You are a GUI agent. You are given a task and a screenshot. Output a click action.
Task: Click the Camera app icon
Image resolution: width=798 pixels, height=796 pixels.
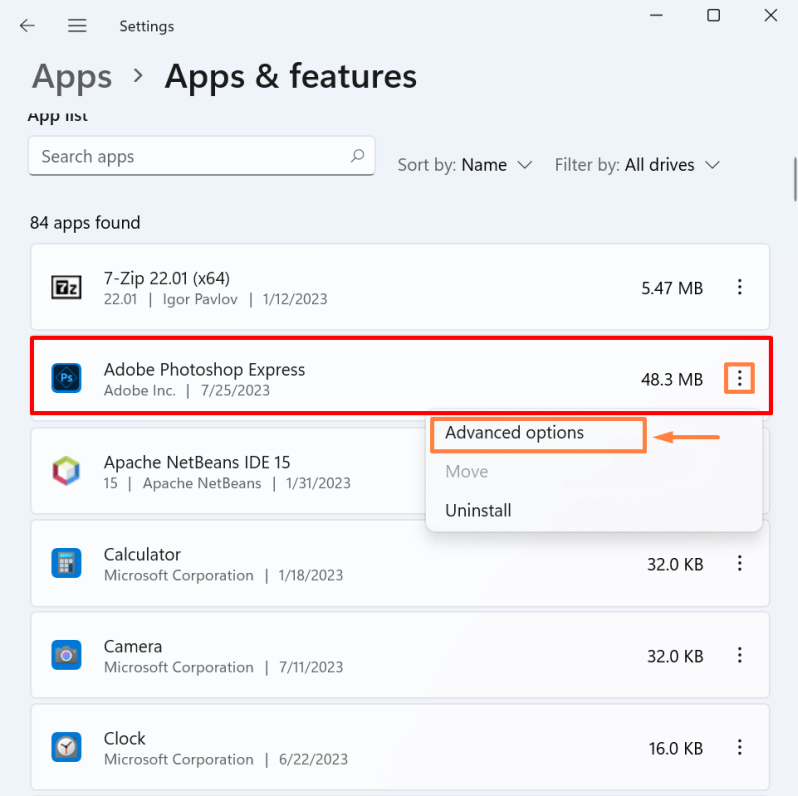[66, 655]
